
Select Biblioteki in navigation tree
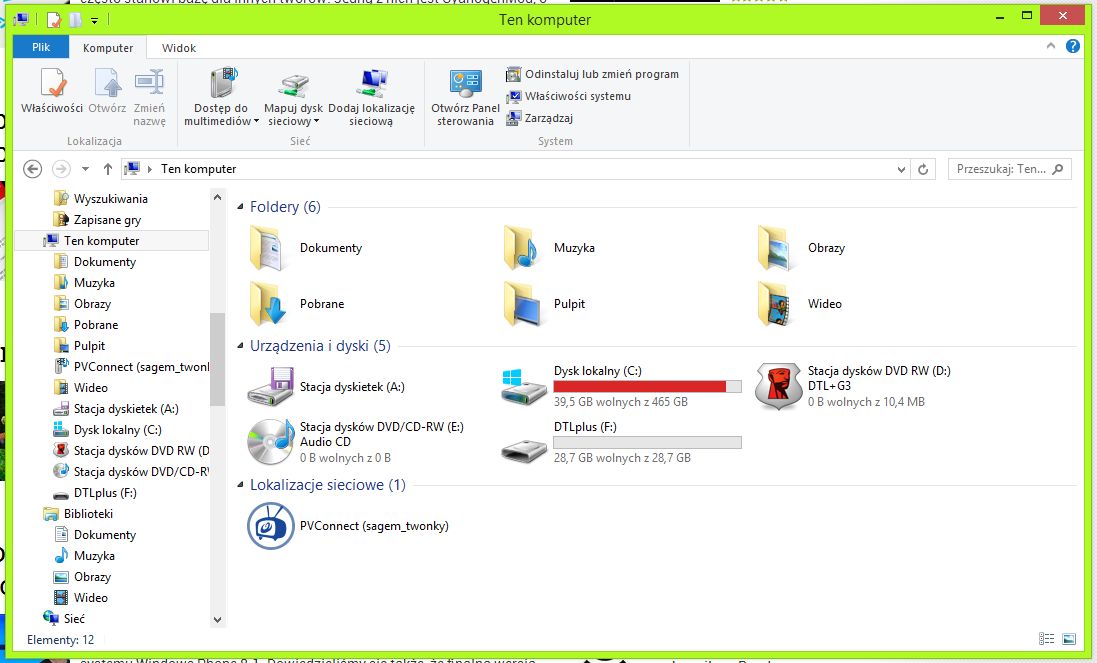(78, 513)
